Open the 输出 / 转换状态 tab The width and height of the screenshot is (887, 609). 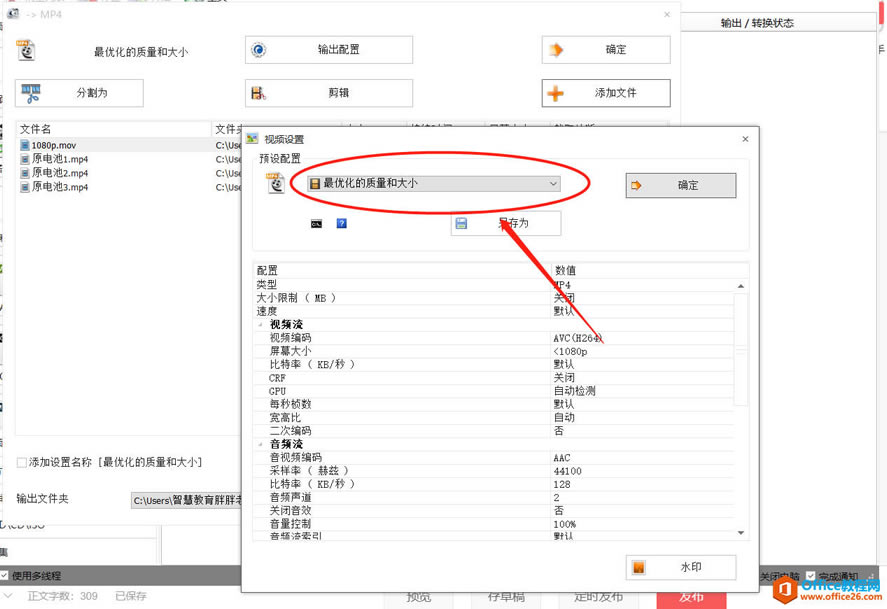[x=757, y=23]
